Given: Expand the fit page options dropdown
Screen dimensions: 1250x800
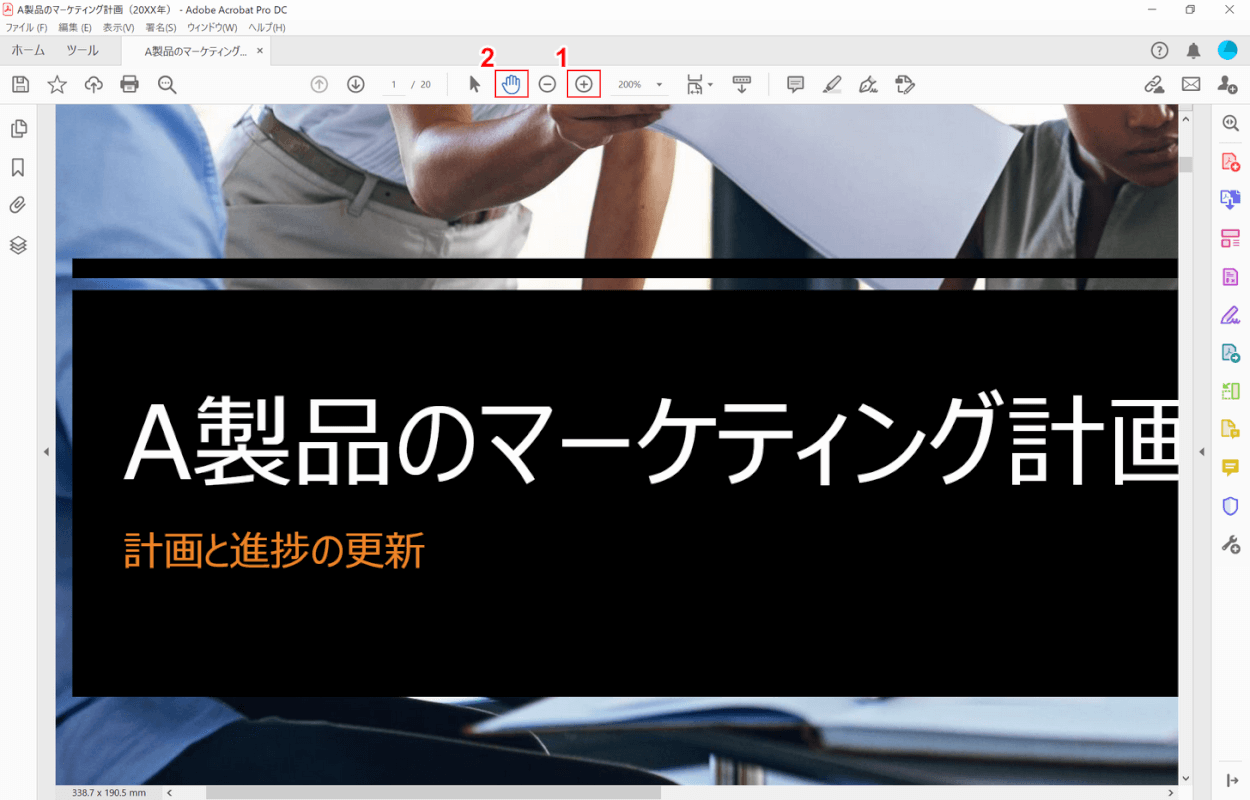Looking at the screenshot, I should (x=700, y=85).
